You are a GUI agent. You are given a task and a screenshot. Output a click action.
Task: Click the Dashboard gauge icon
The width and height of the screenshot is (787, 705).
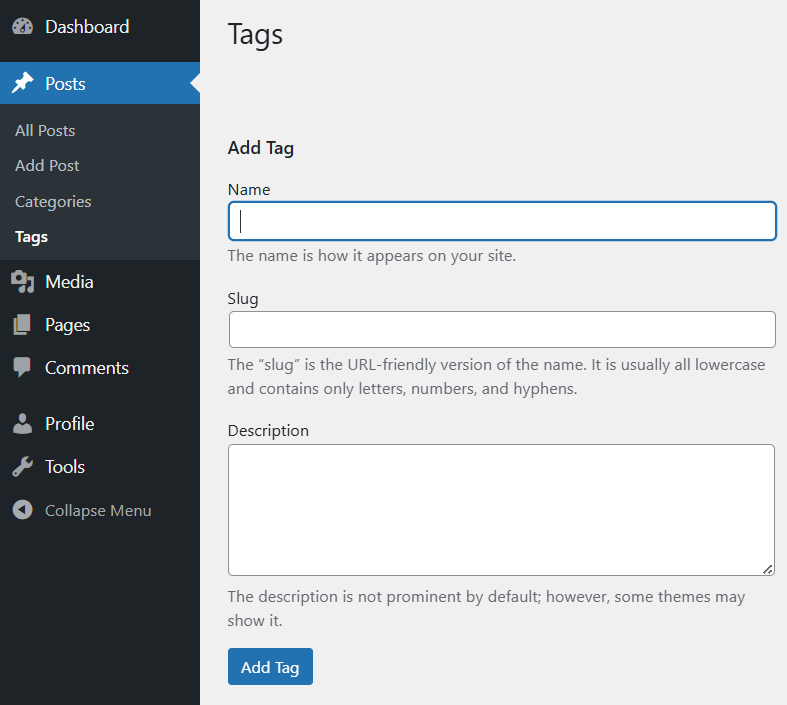(22, 27)
